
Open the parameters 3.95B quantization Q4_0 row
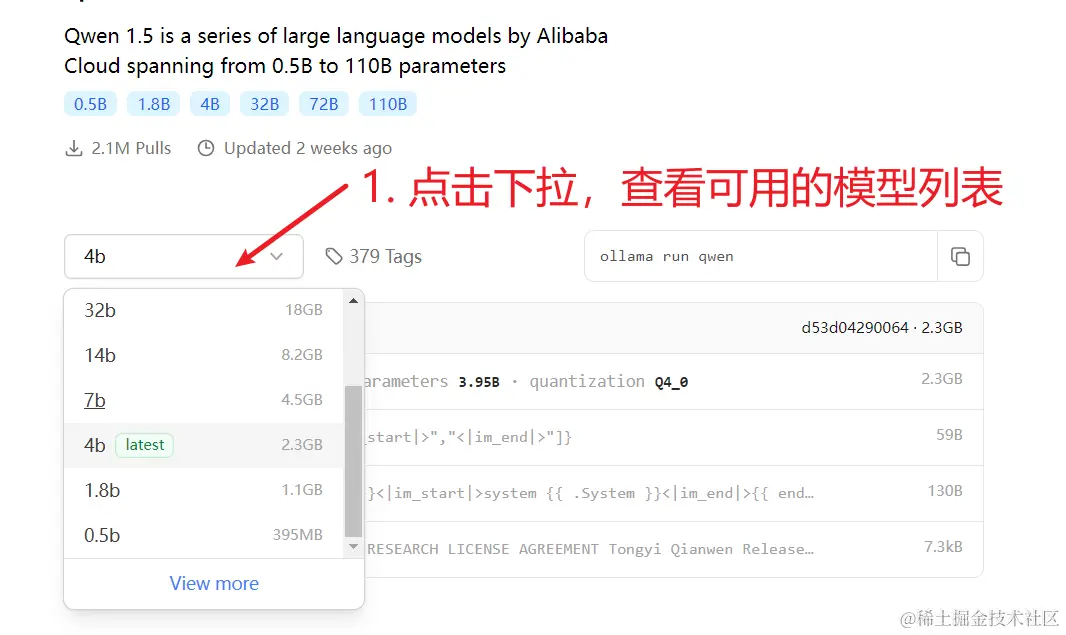(x=674, y=381)
